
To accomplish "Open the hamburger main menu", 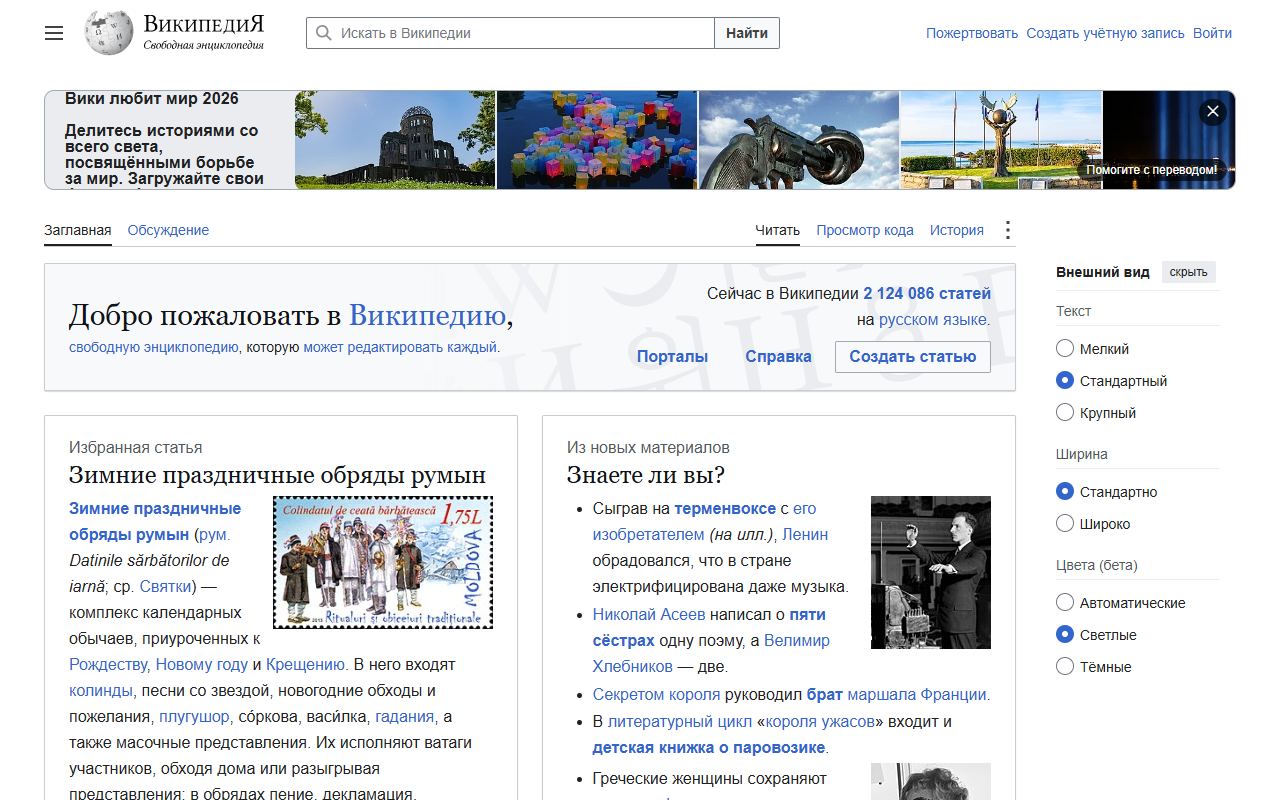I will coord(54,33).
